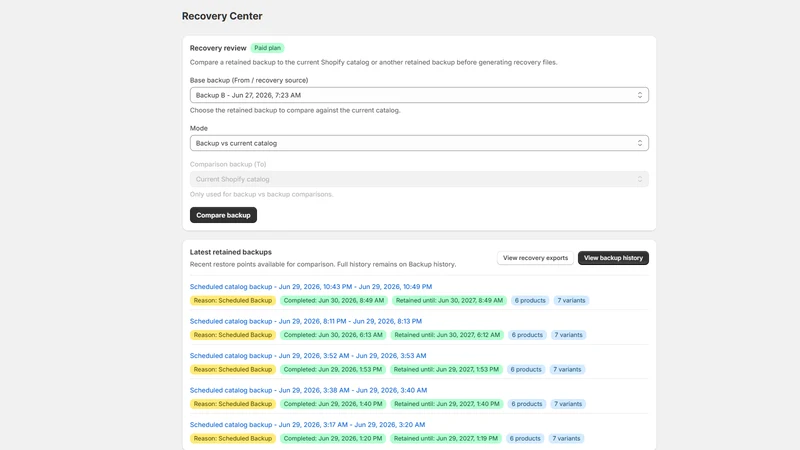Screen dimensions: 800x450
Task: Click 'Completed: Jun 30, 2026, 8:49 AM' tag
Action: coord(334,301)
